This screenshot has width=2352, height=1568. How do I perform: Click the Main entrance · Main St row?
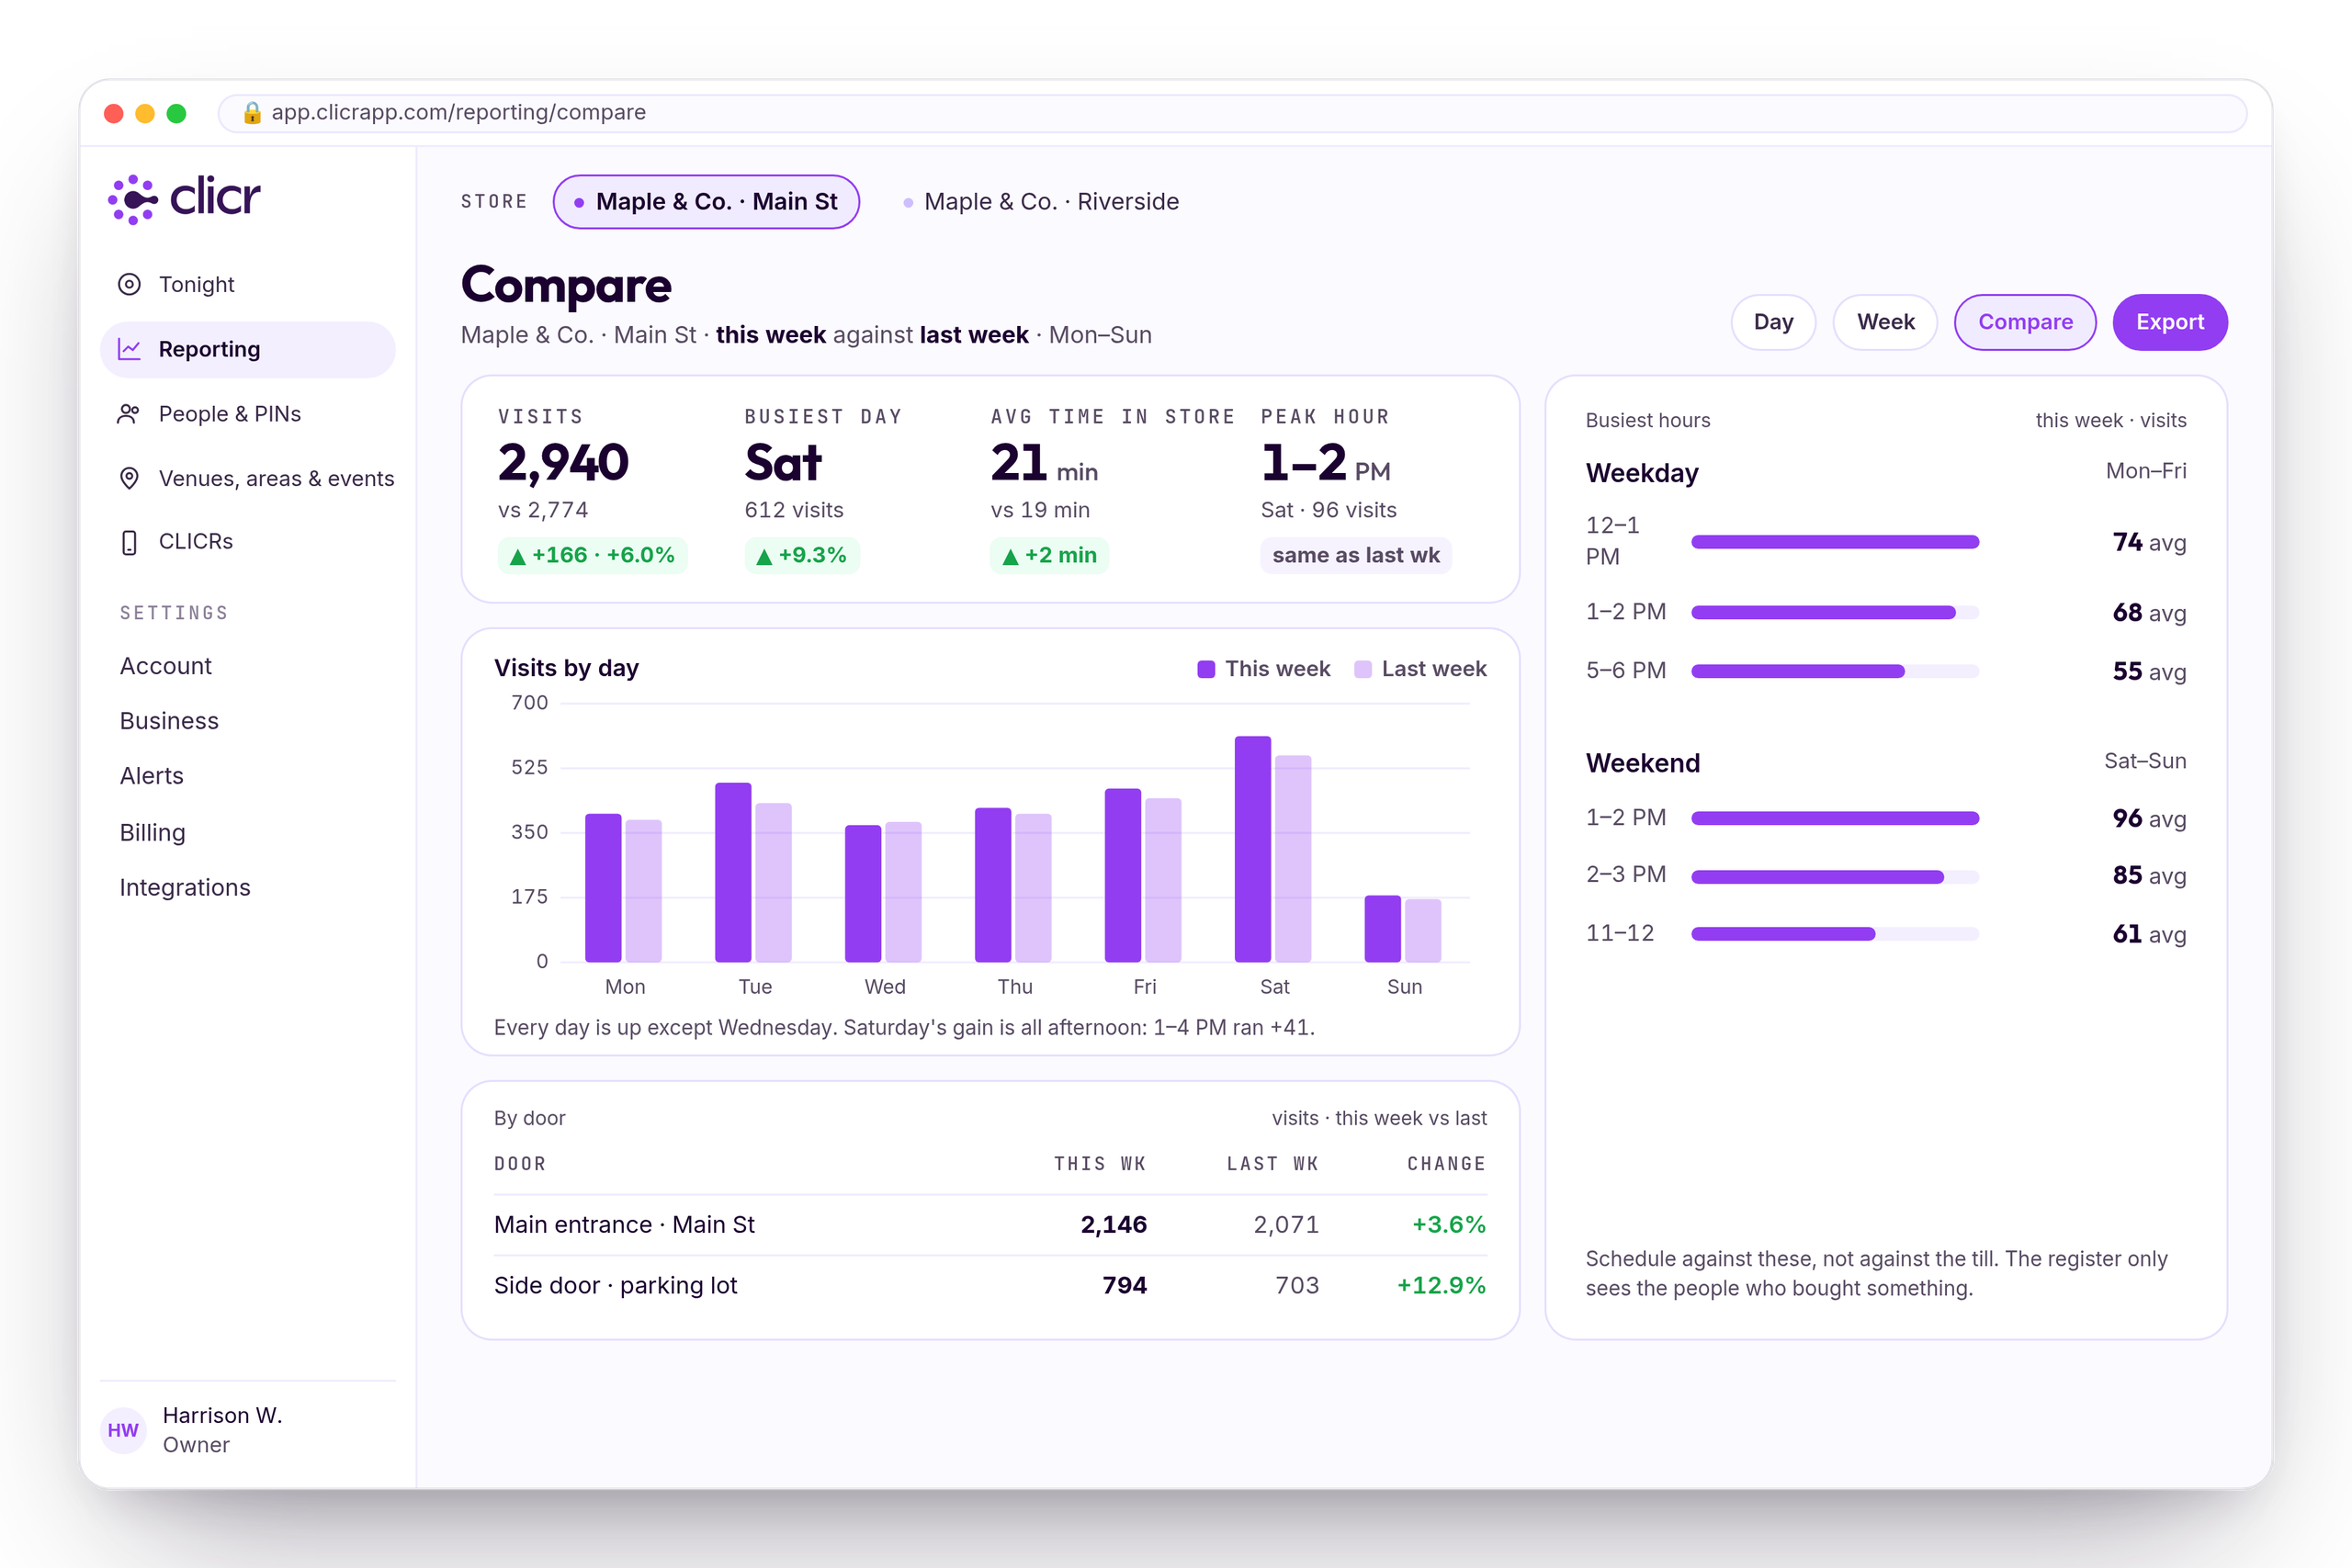pos(990,1225)
